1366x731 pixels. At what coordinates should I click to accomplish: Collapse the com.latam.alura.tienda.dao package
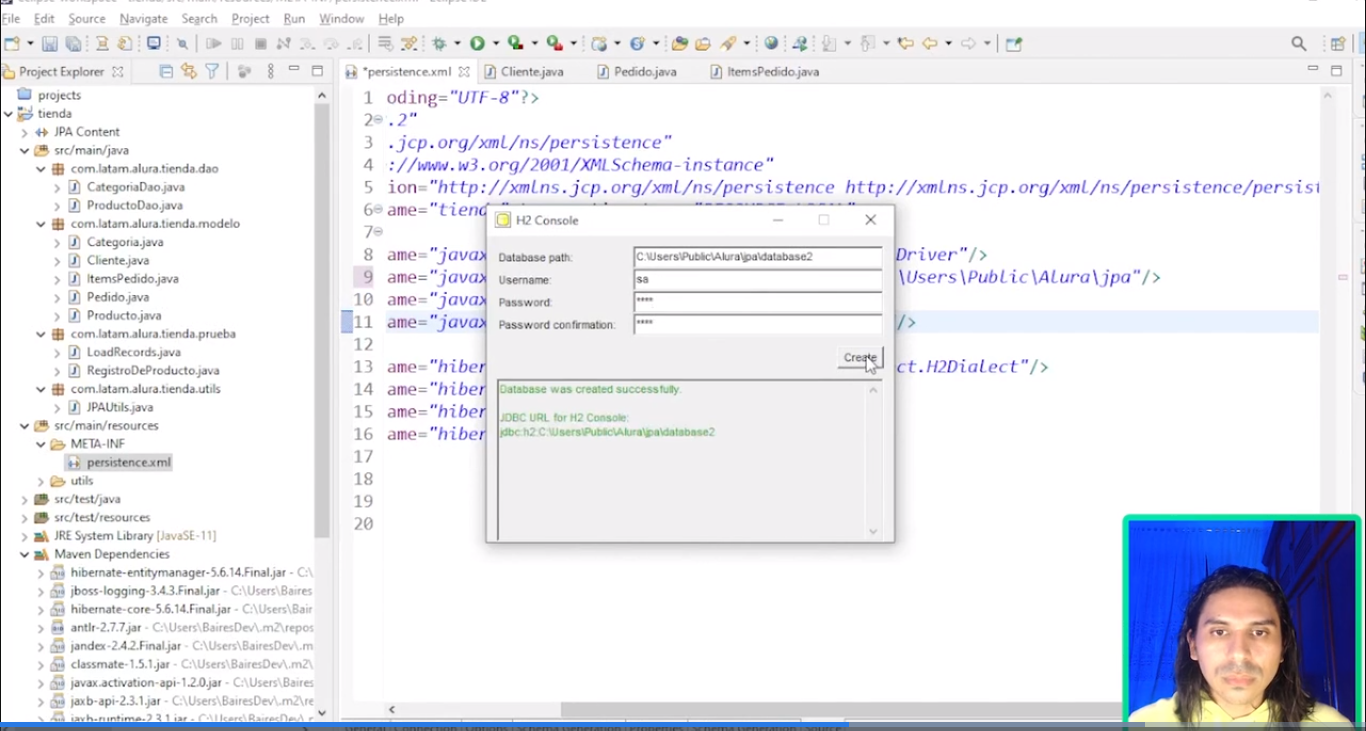40,169
